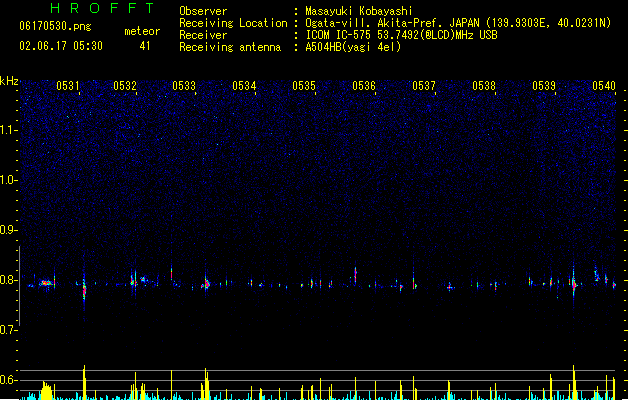Click the Receiver label
This screenshot has width=629, height=400.
(x=203, y=35)
